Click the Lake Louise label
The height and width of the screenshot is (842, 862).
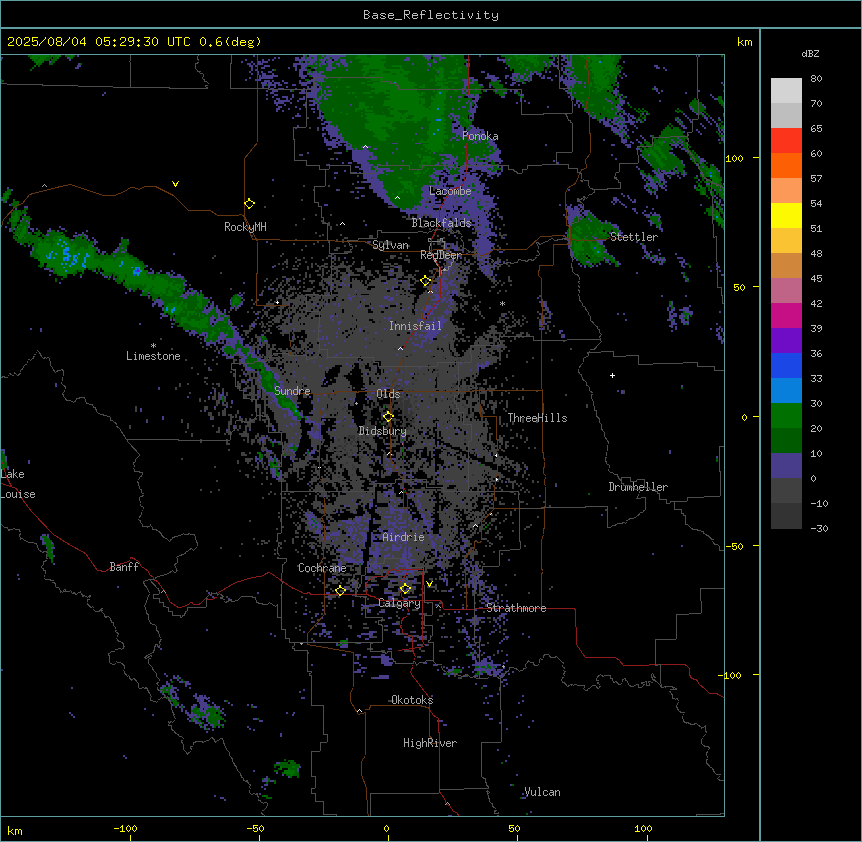18,484
